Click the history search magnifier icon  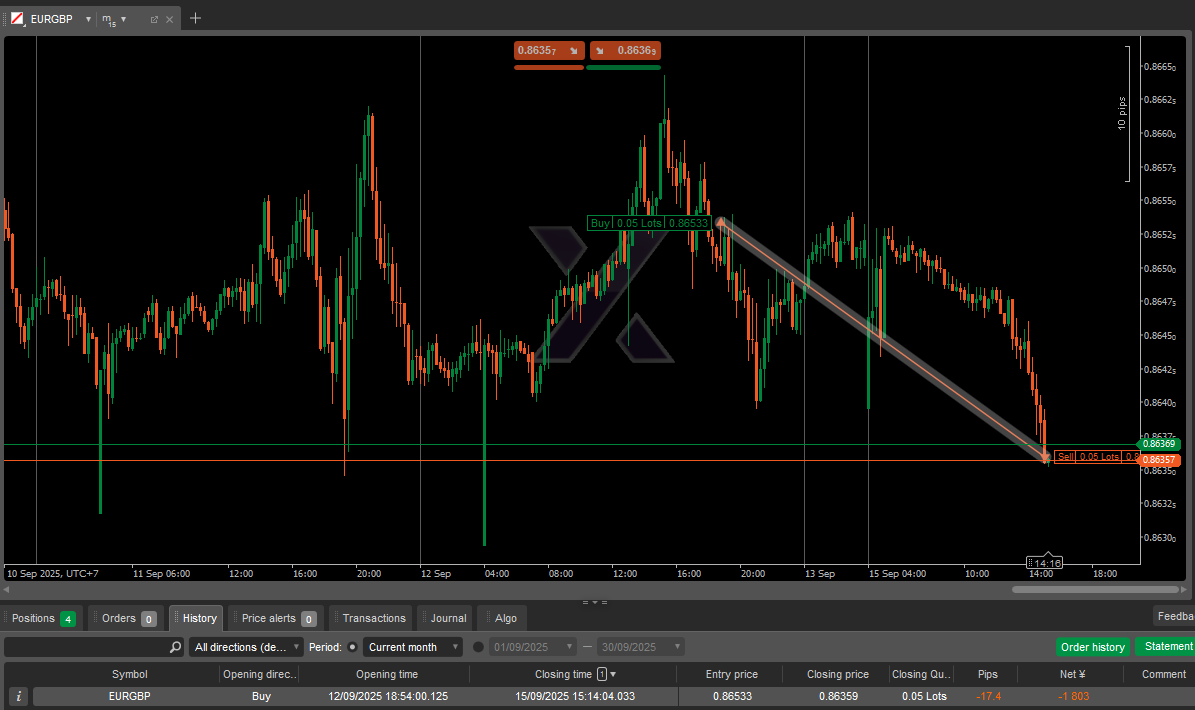click(x=175, y=647)
